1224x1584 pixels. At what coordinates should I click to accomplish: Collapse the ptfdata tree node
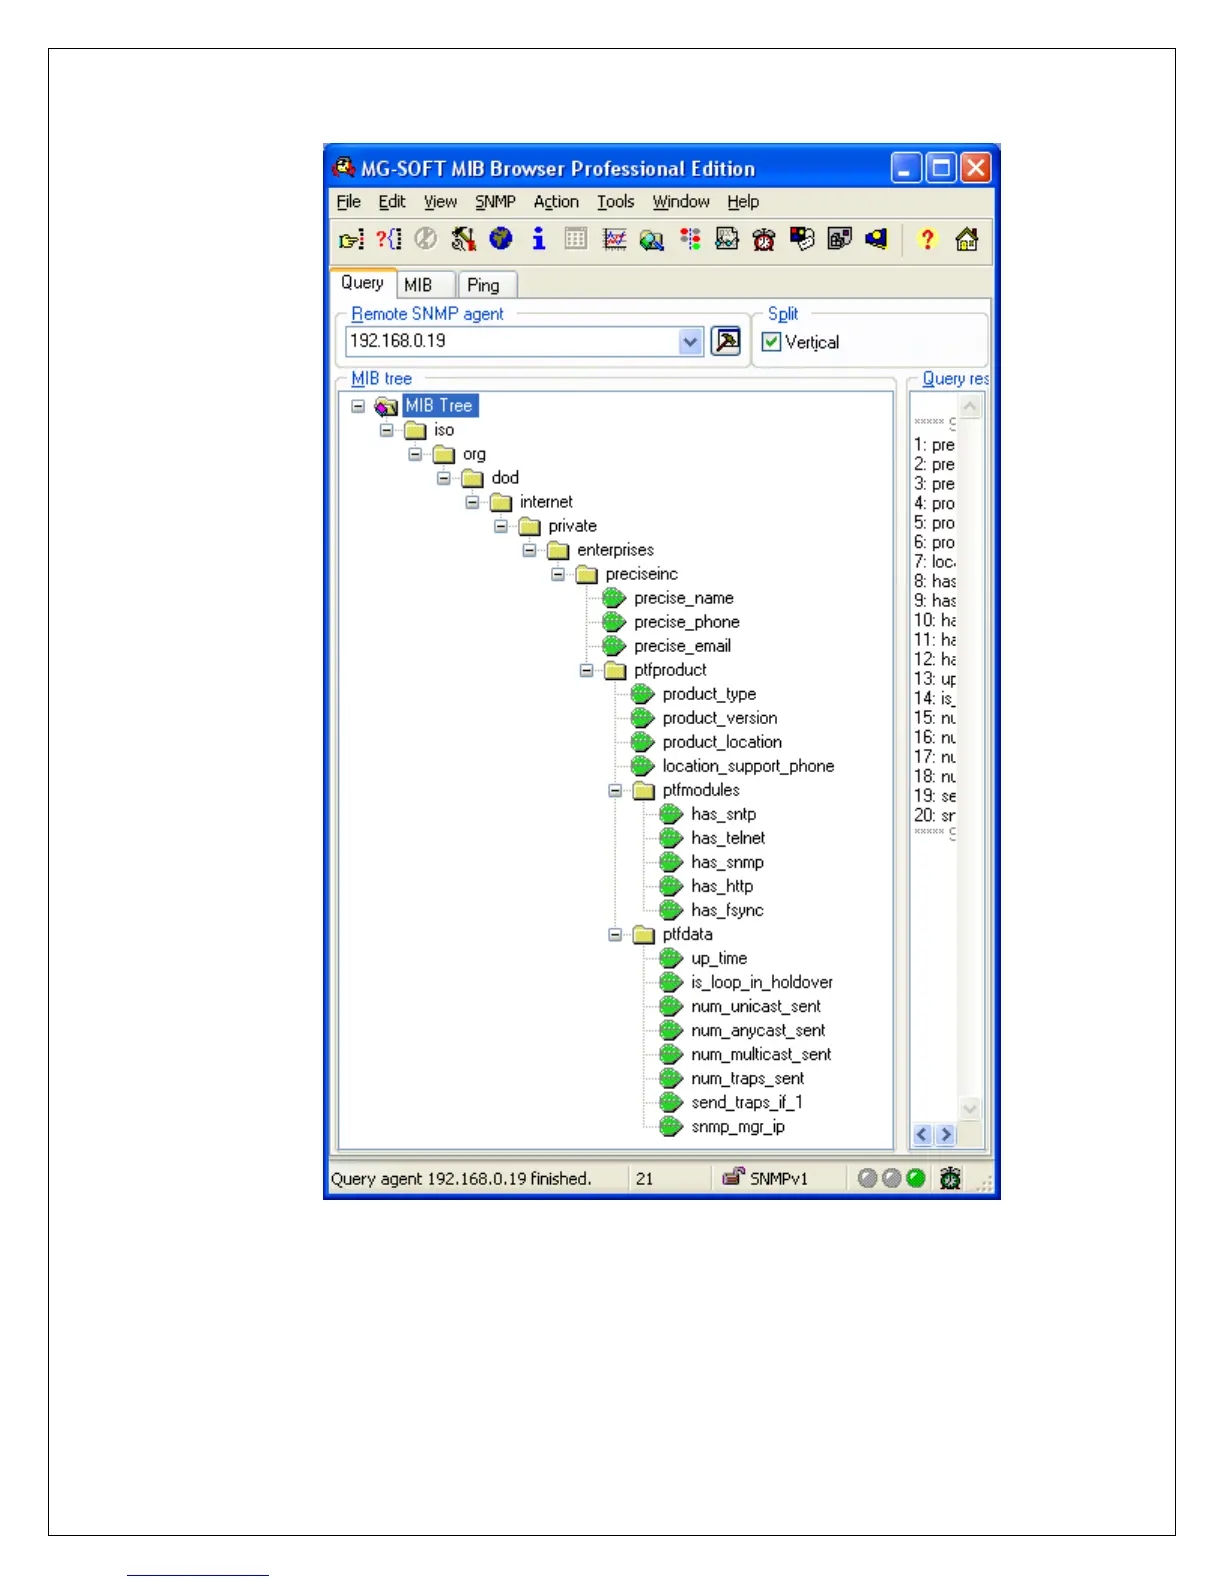pos(615,934)
